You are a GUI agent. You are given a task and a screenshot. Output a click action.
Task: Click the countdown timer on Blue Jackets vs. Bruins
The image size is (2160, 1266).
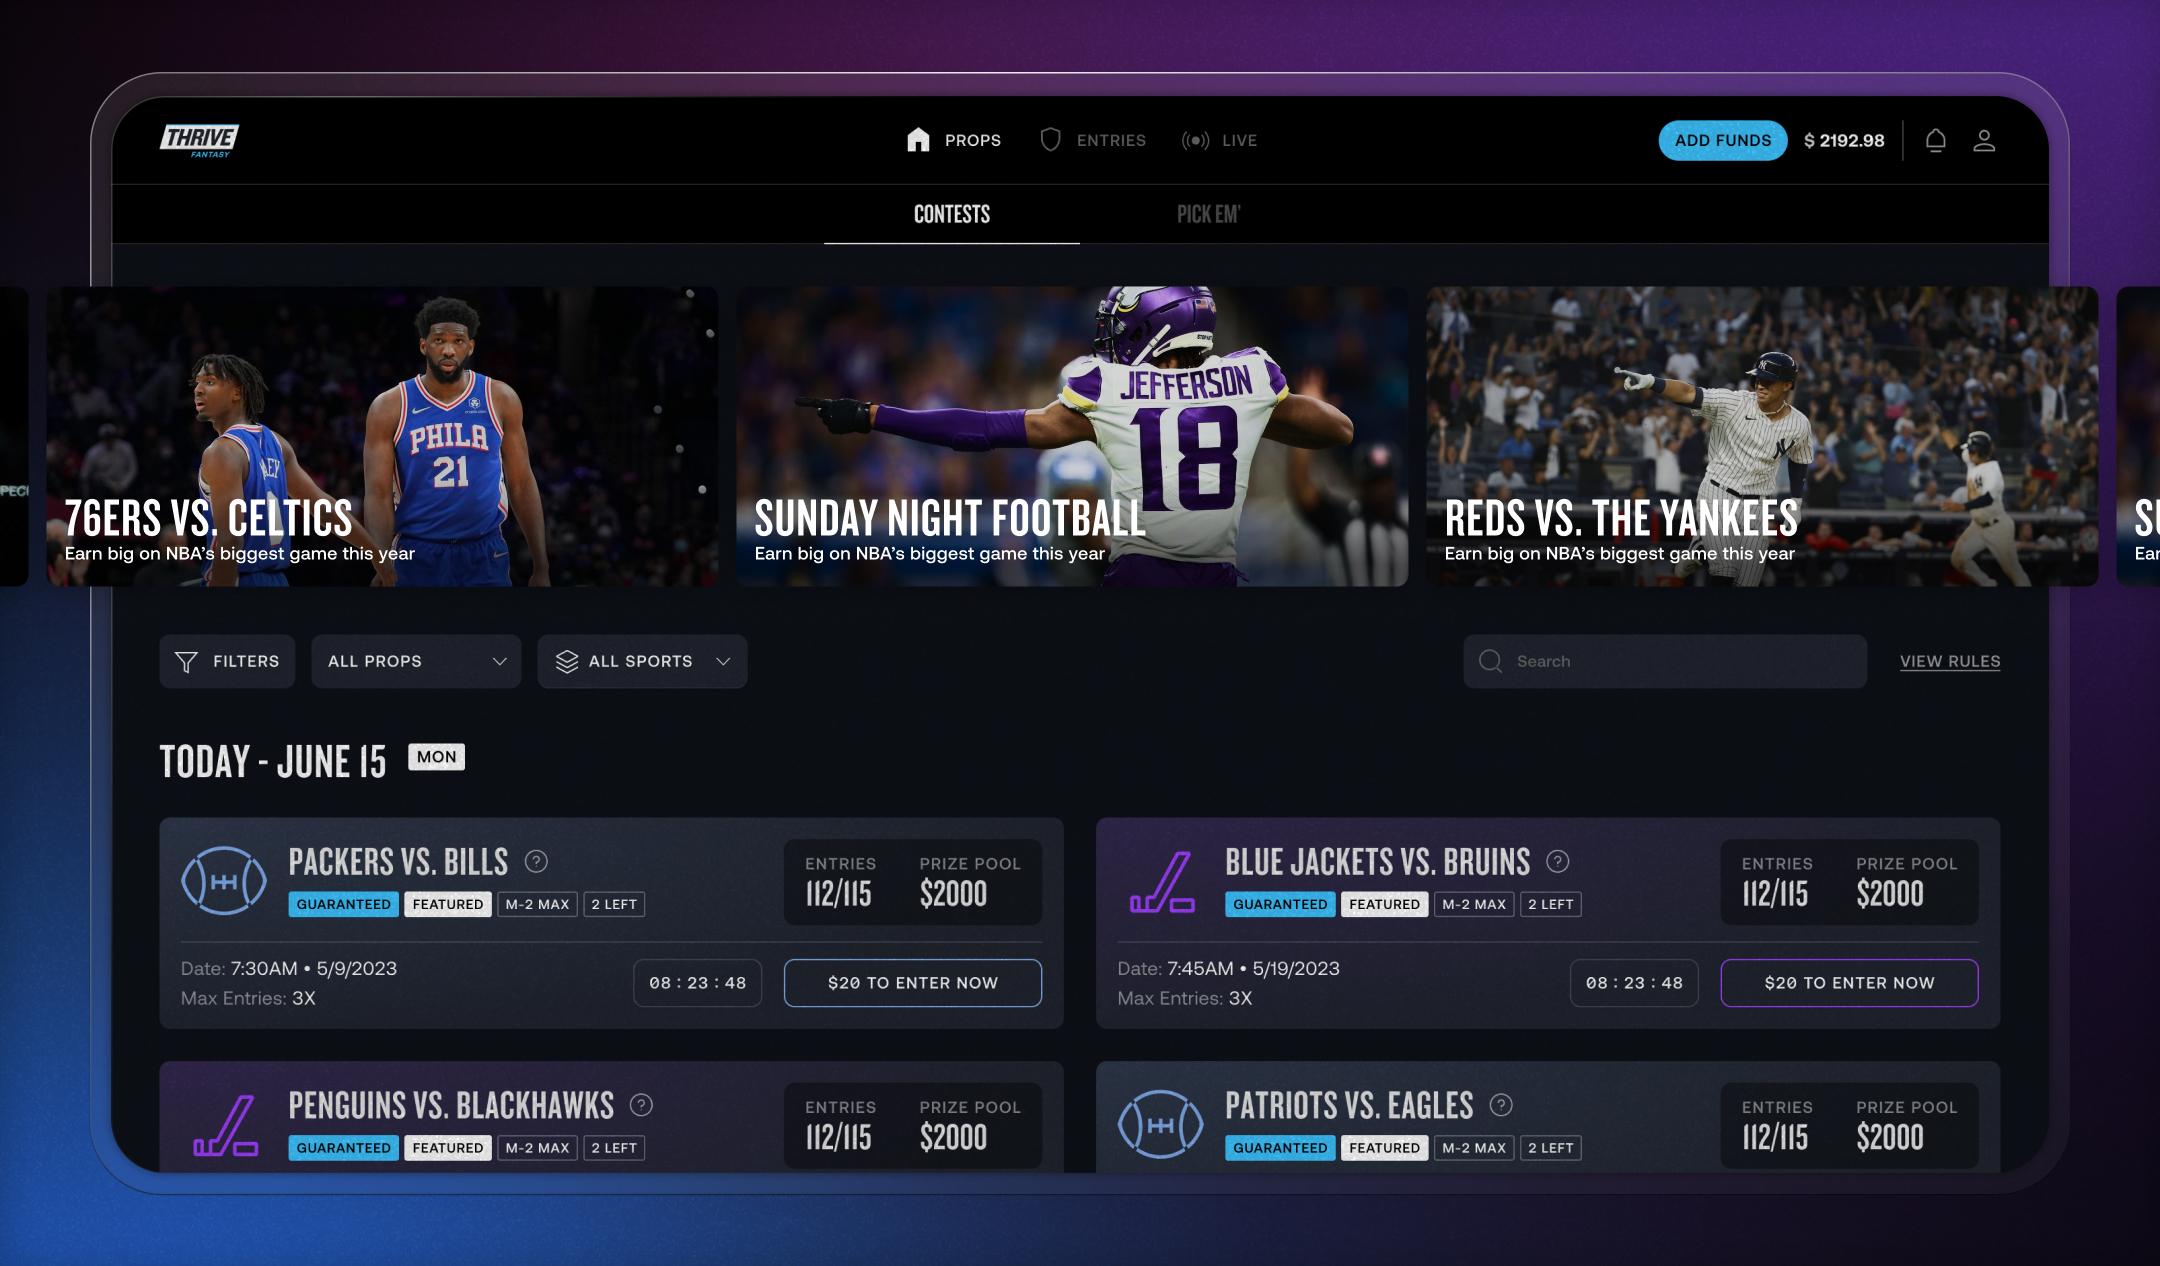pyautogui.click(x=1634, y=983)
